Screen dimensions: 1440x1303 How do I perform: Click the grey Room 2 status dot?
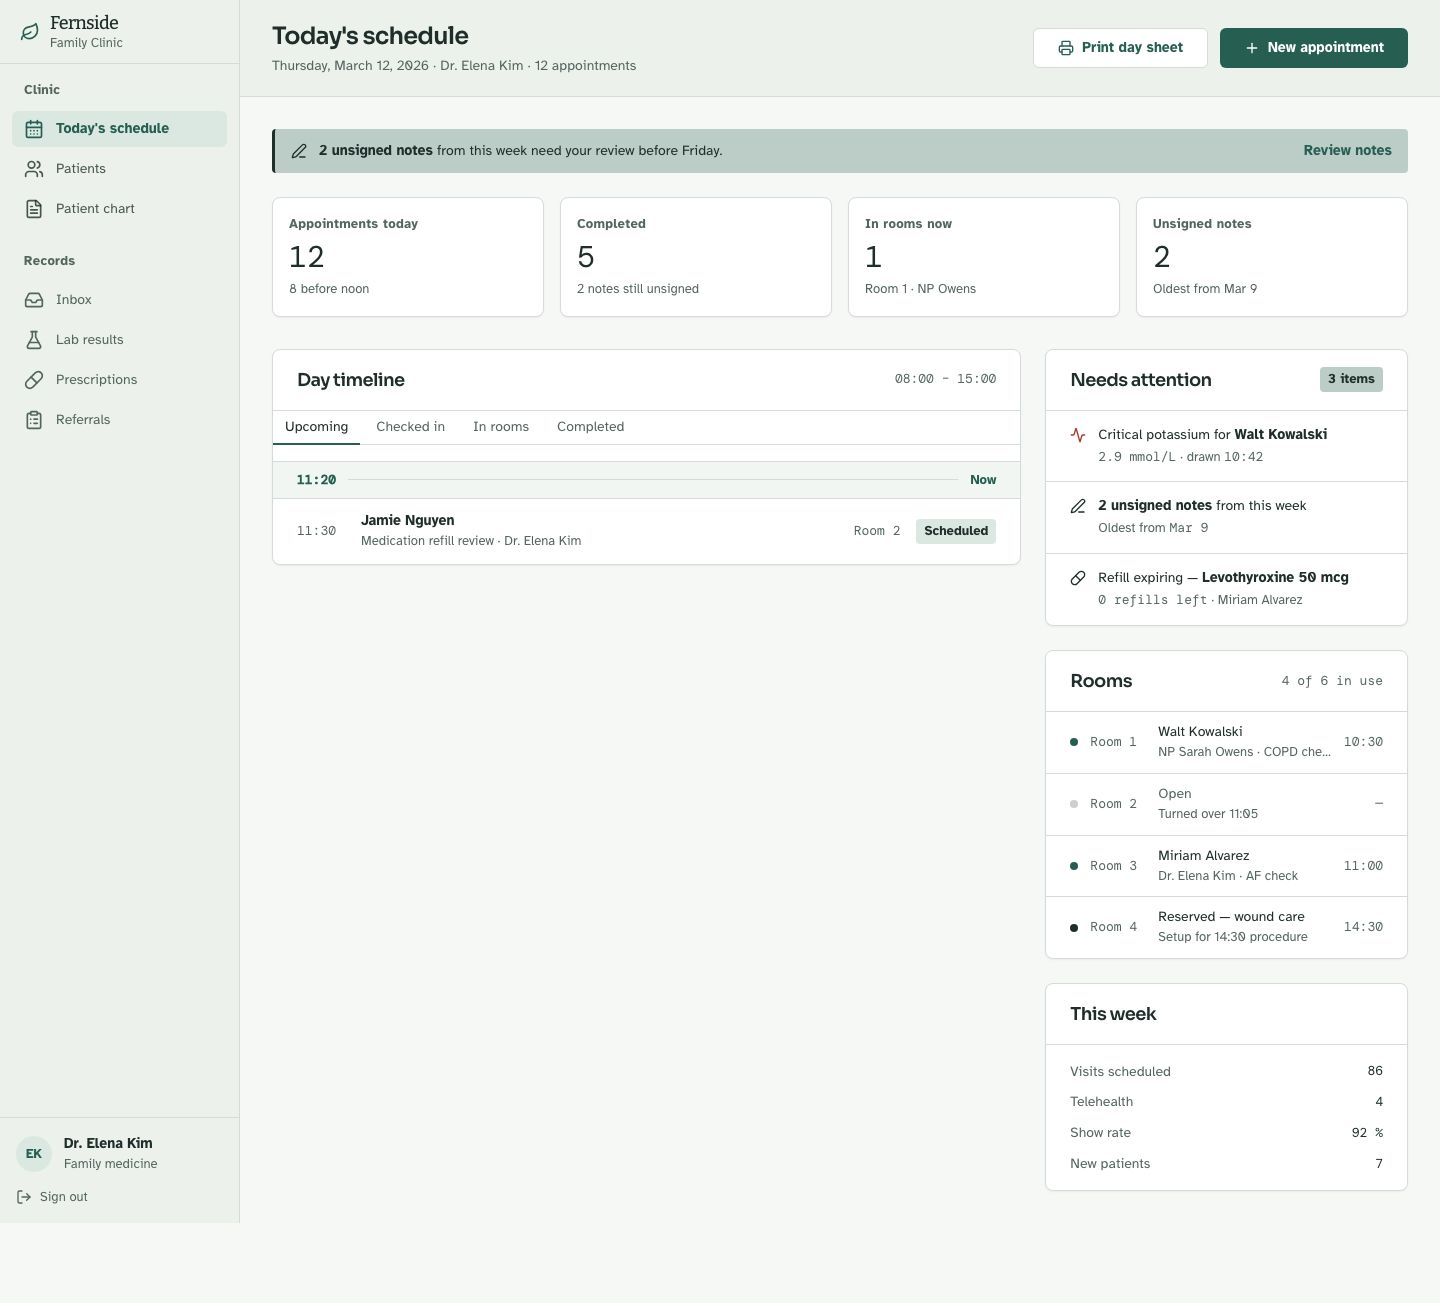pos(1074,804)
